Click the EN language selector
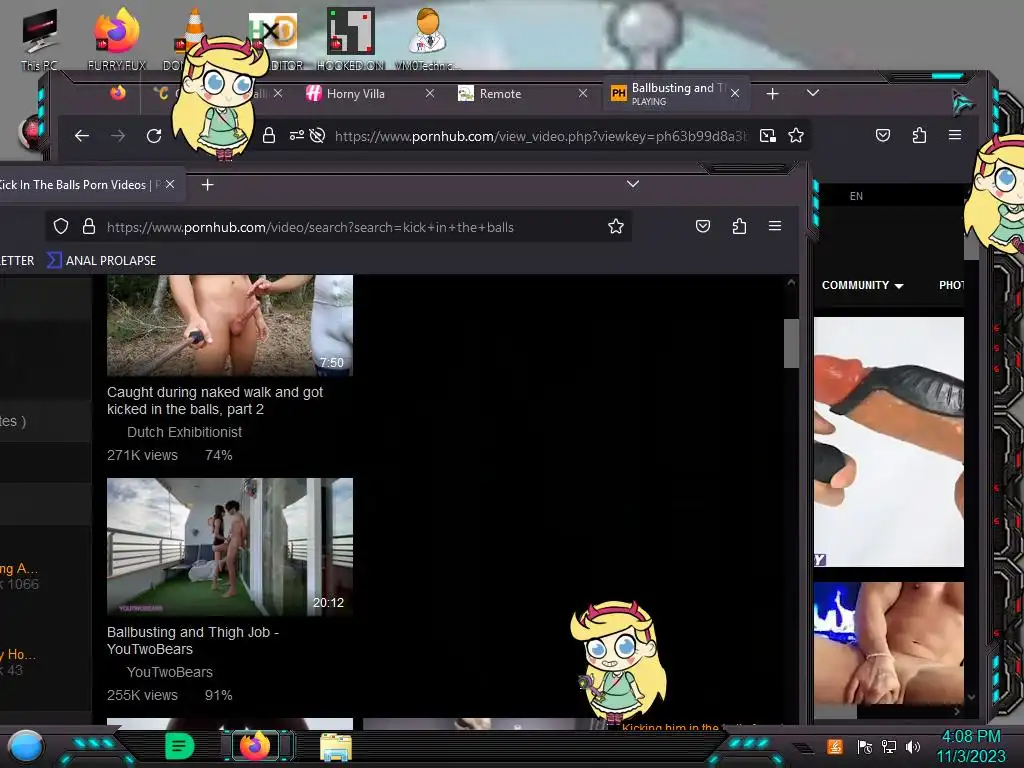This screenshot has width=1024, height=768. coord(856,196)
